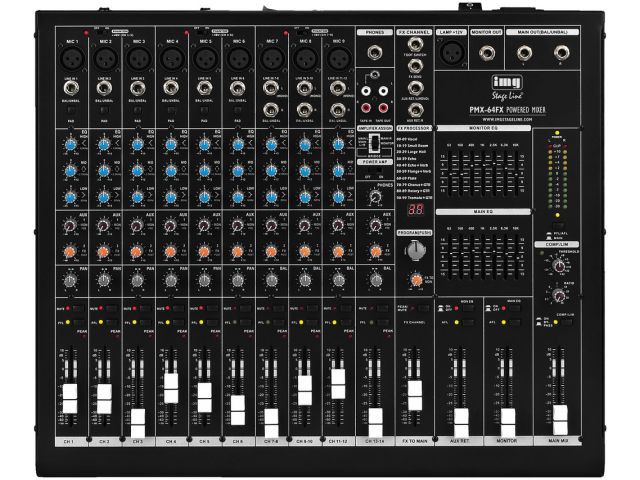Click the FOOT SWITCH jack in FX CHANNEL
640x480 pixels.
pos(415,44)
